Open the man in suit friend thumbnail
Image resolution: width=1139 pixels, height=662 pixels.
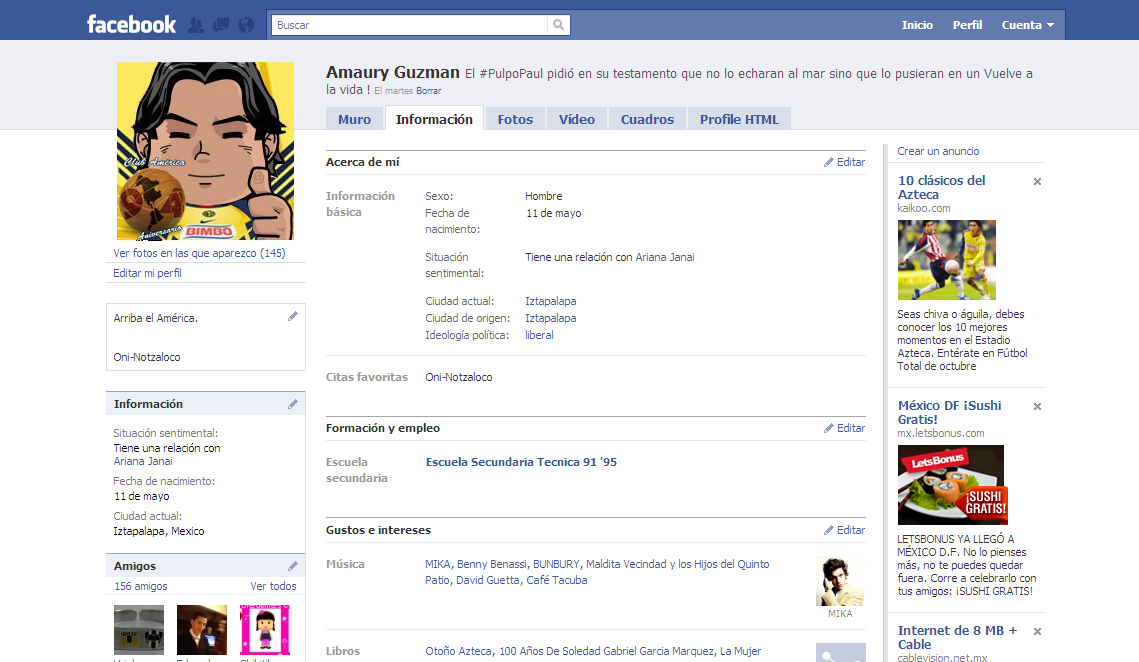click(x=202, y=630)
